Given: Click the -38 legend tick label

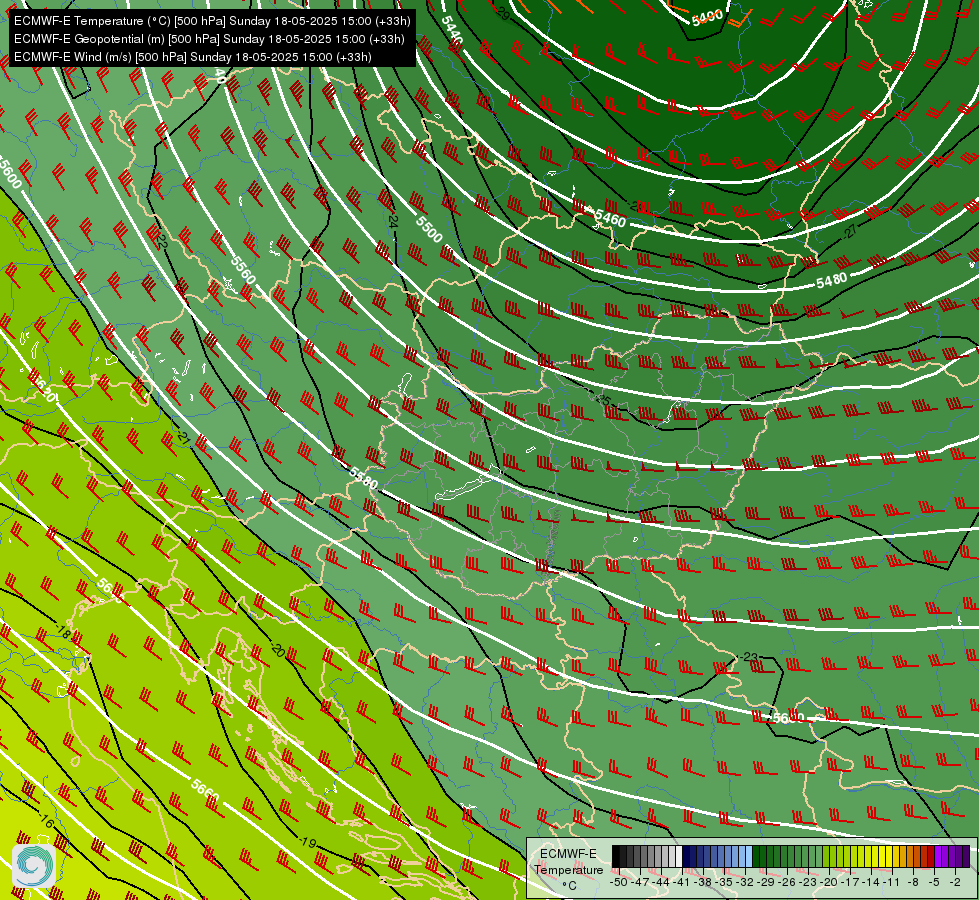Looking at the screenshot, I should tap(703, 882).
